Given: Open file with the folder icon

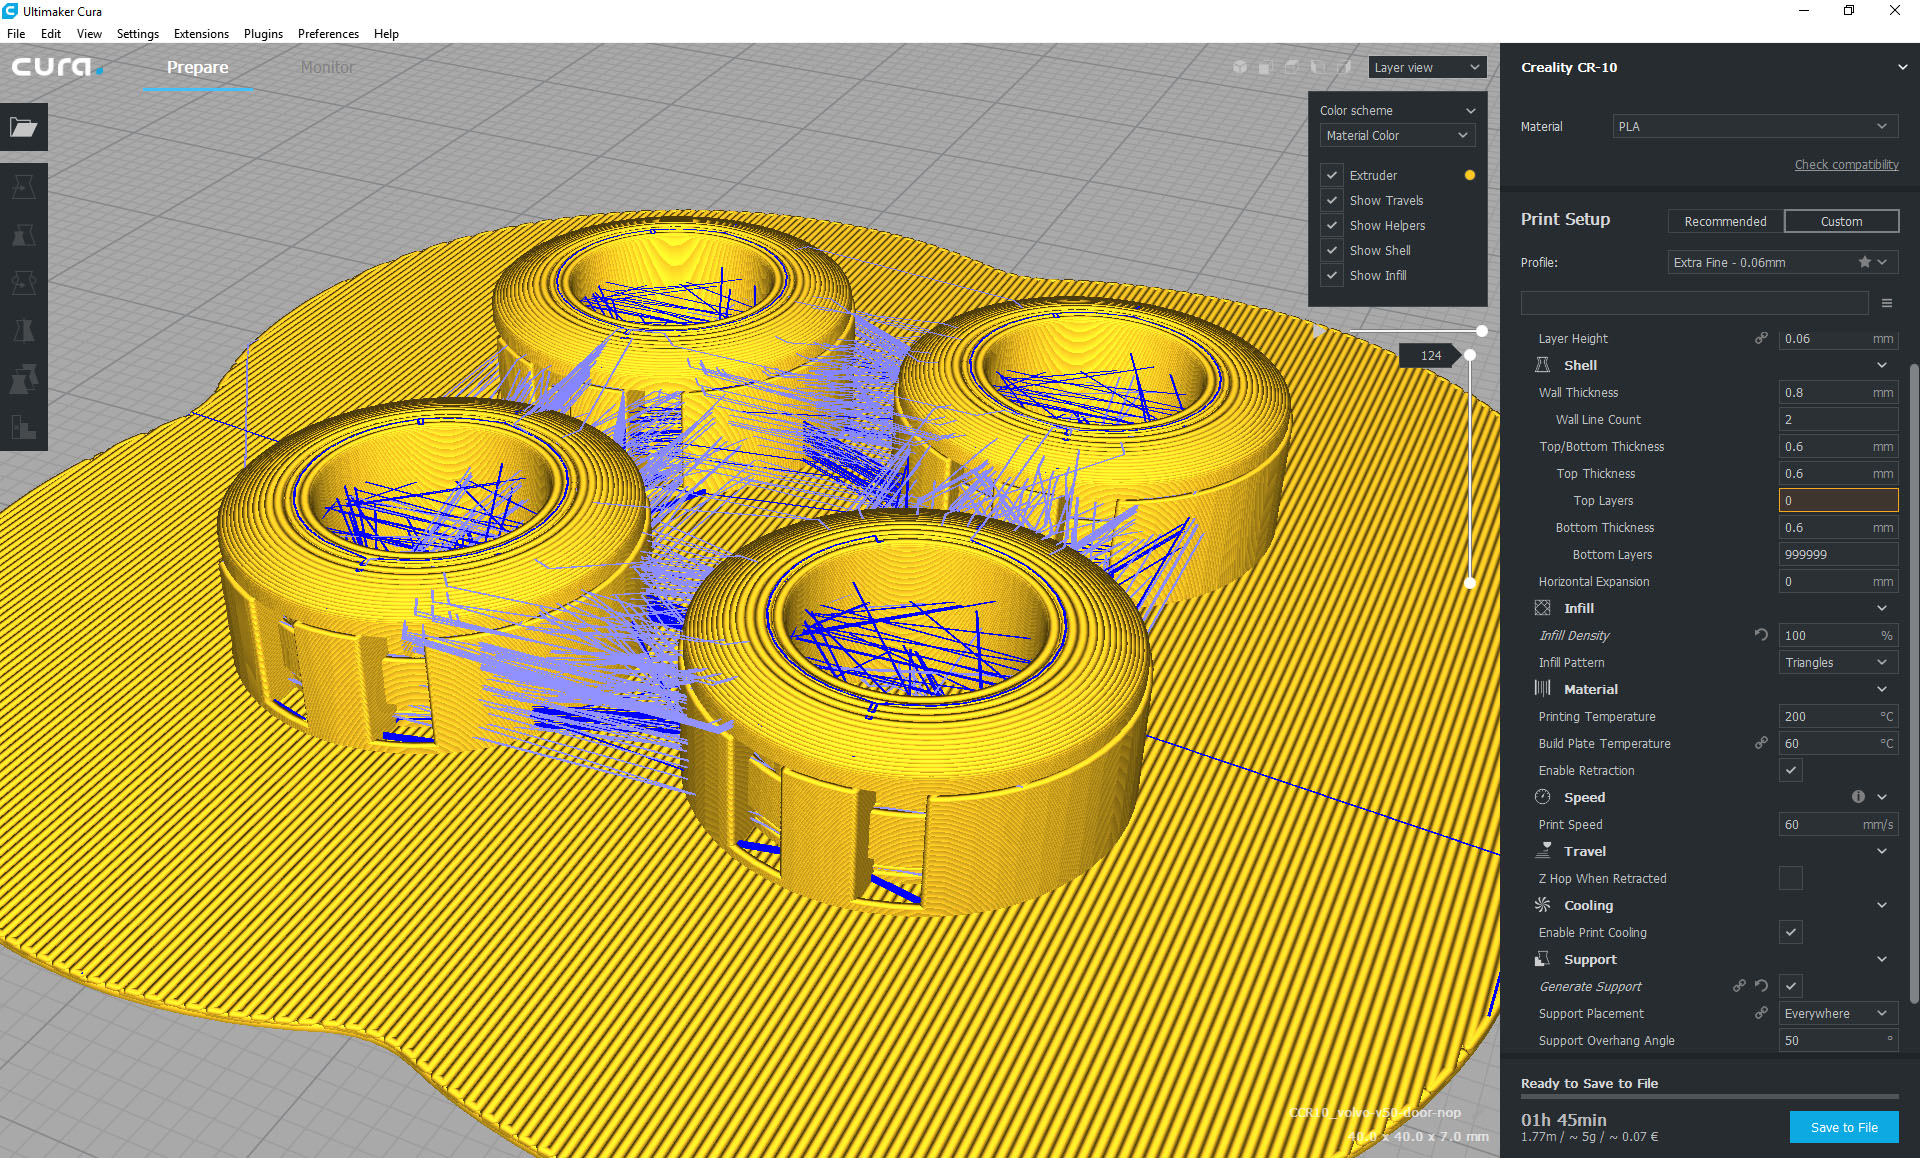Looking at the screenshot, I should coord(24,127).
